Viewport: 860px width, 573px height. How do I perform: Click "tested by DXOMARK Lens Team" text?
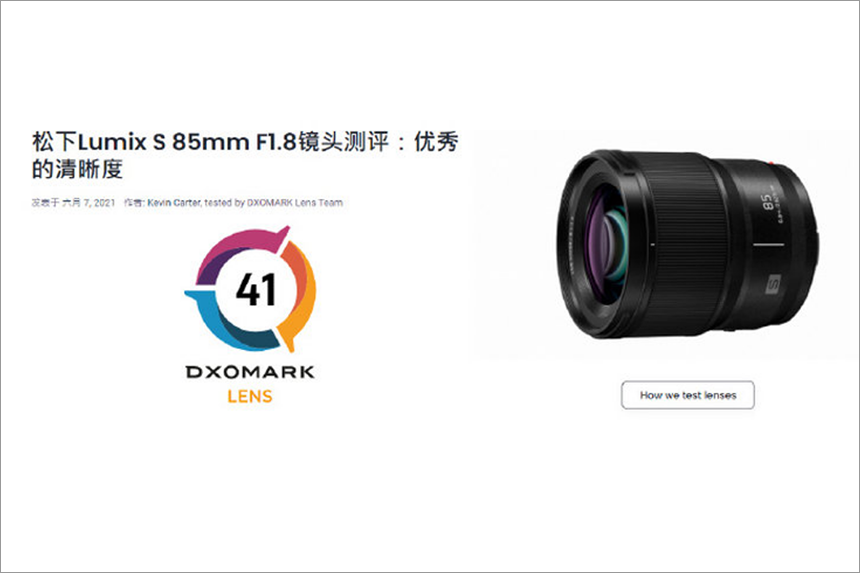pos(274,202)
